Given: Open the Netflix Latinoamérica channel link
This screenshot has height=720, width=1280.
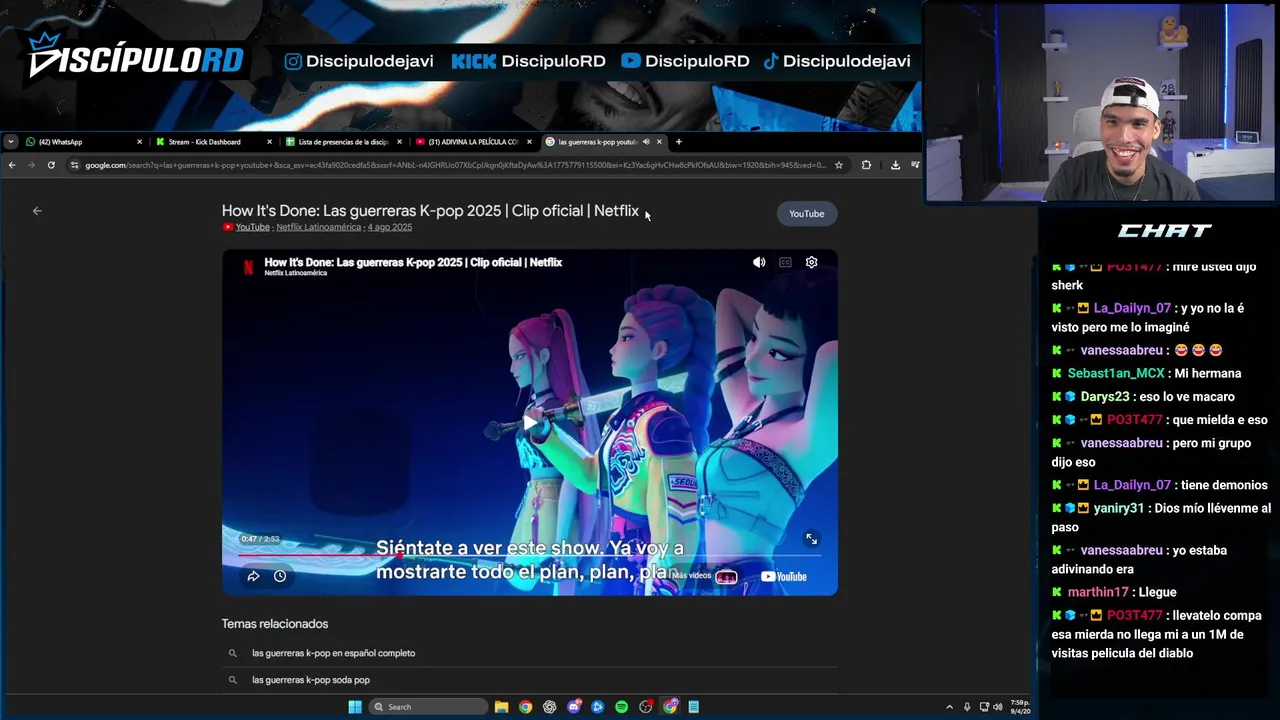Looking at the screenshot, I should point(318,227).
